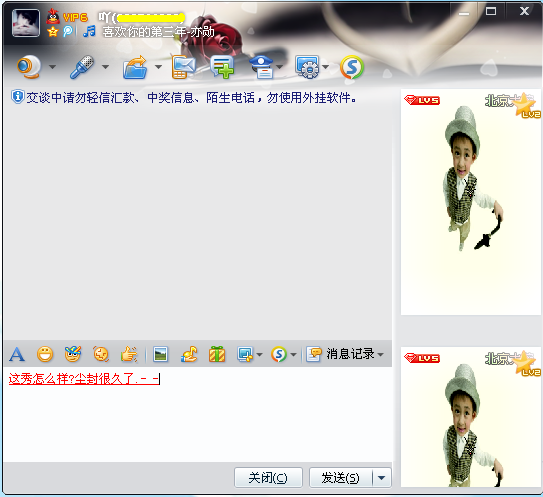Click the music share icon
The image size is (543, 497).
pyautogui.click(x=189, y=354)
